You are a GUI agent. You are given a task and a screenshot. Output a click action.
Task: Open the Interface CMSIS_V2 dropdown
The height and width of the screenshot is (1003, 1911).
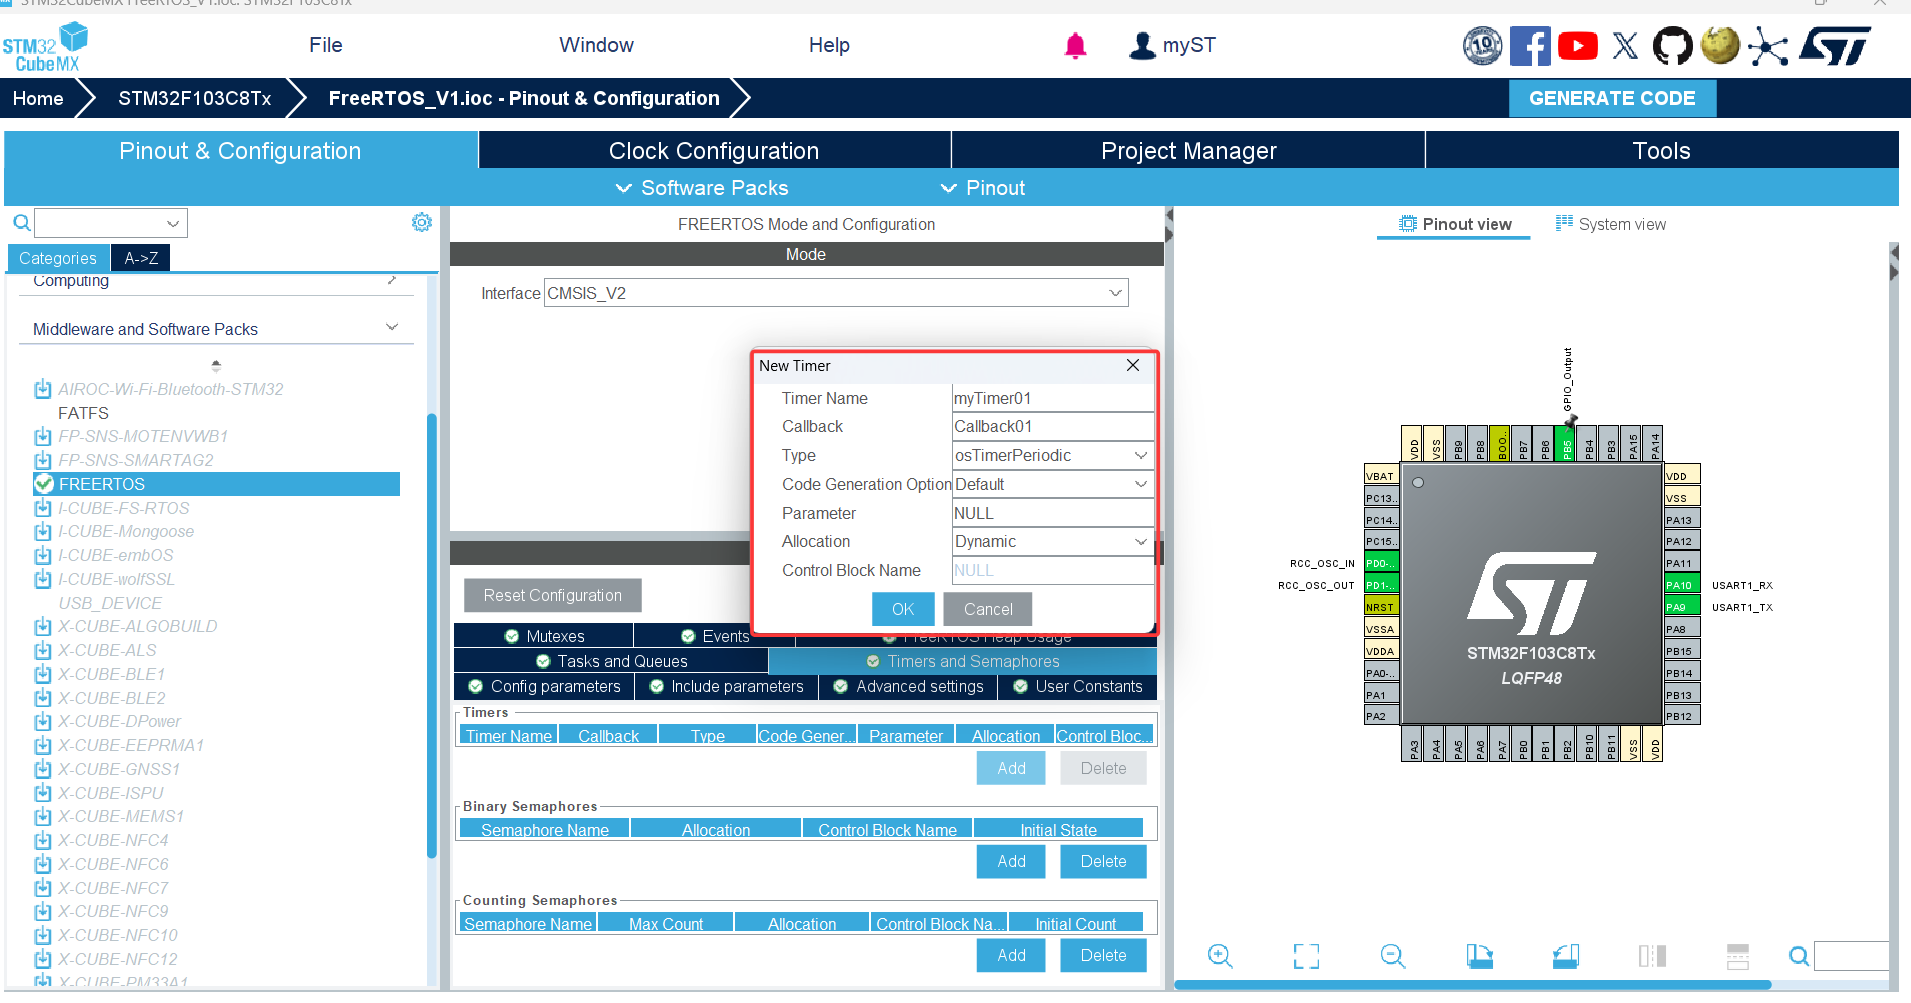click(x=836, y=293)
